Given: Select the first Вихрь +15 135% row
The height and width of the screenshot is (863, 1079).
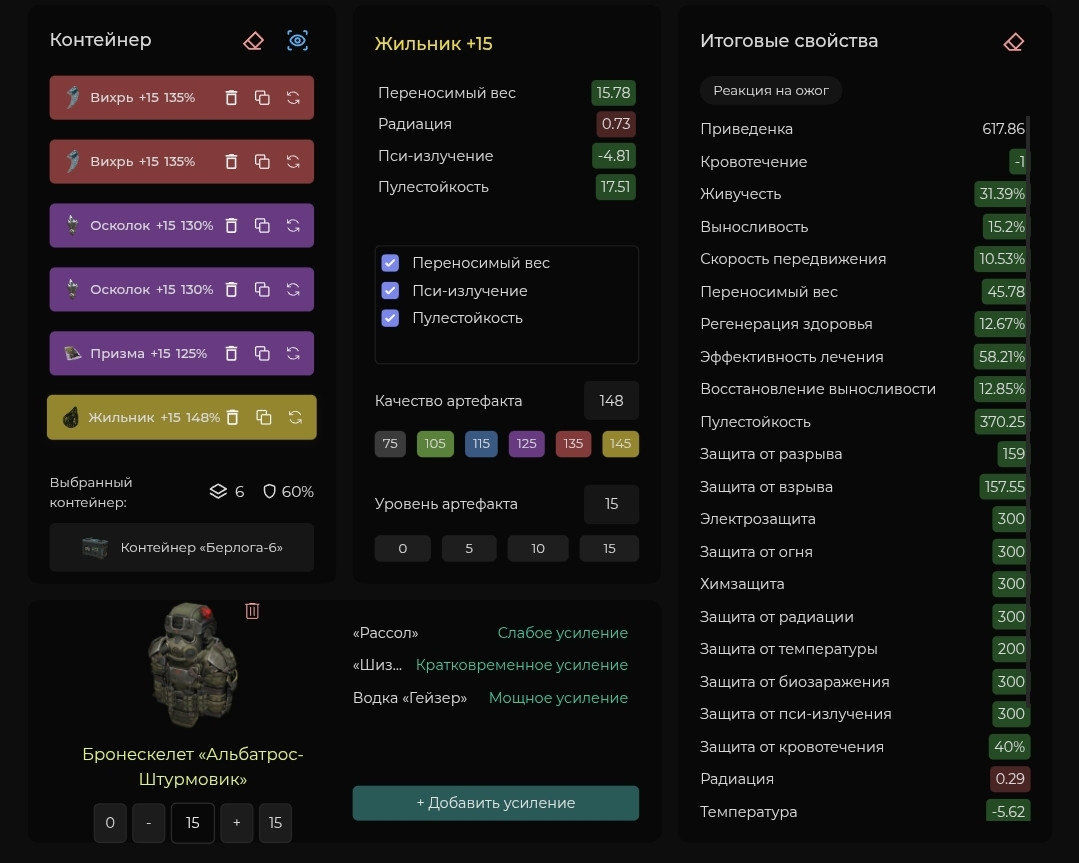Looking at the screenshot, I should 182,98.
